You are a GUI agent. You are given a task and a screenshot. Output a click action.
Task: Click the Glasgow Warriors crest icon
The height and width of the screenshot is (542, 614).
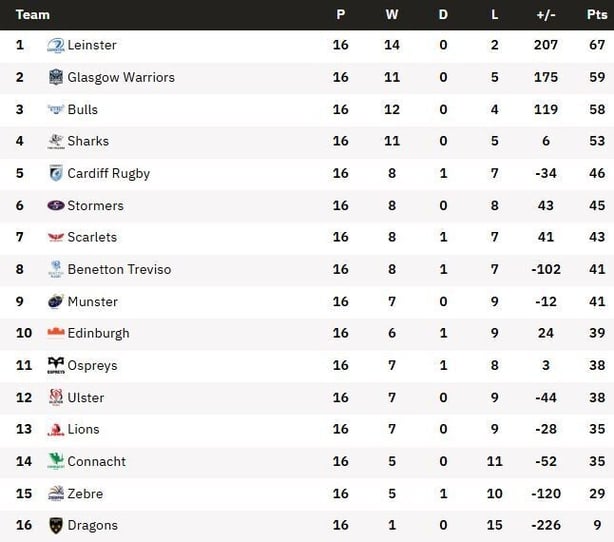tap(56, 77)
